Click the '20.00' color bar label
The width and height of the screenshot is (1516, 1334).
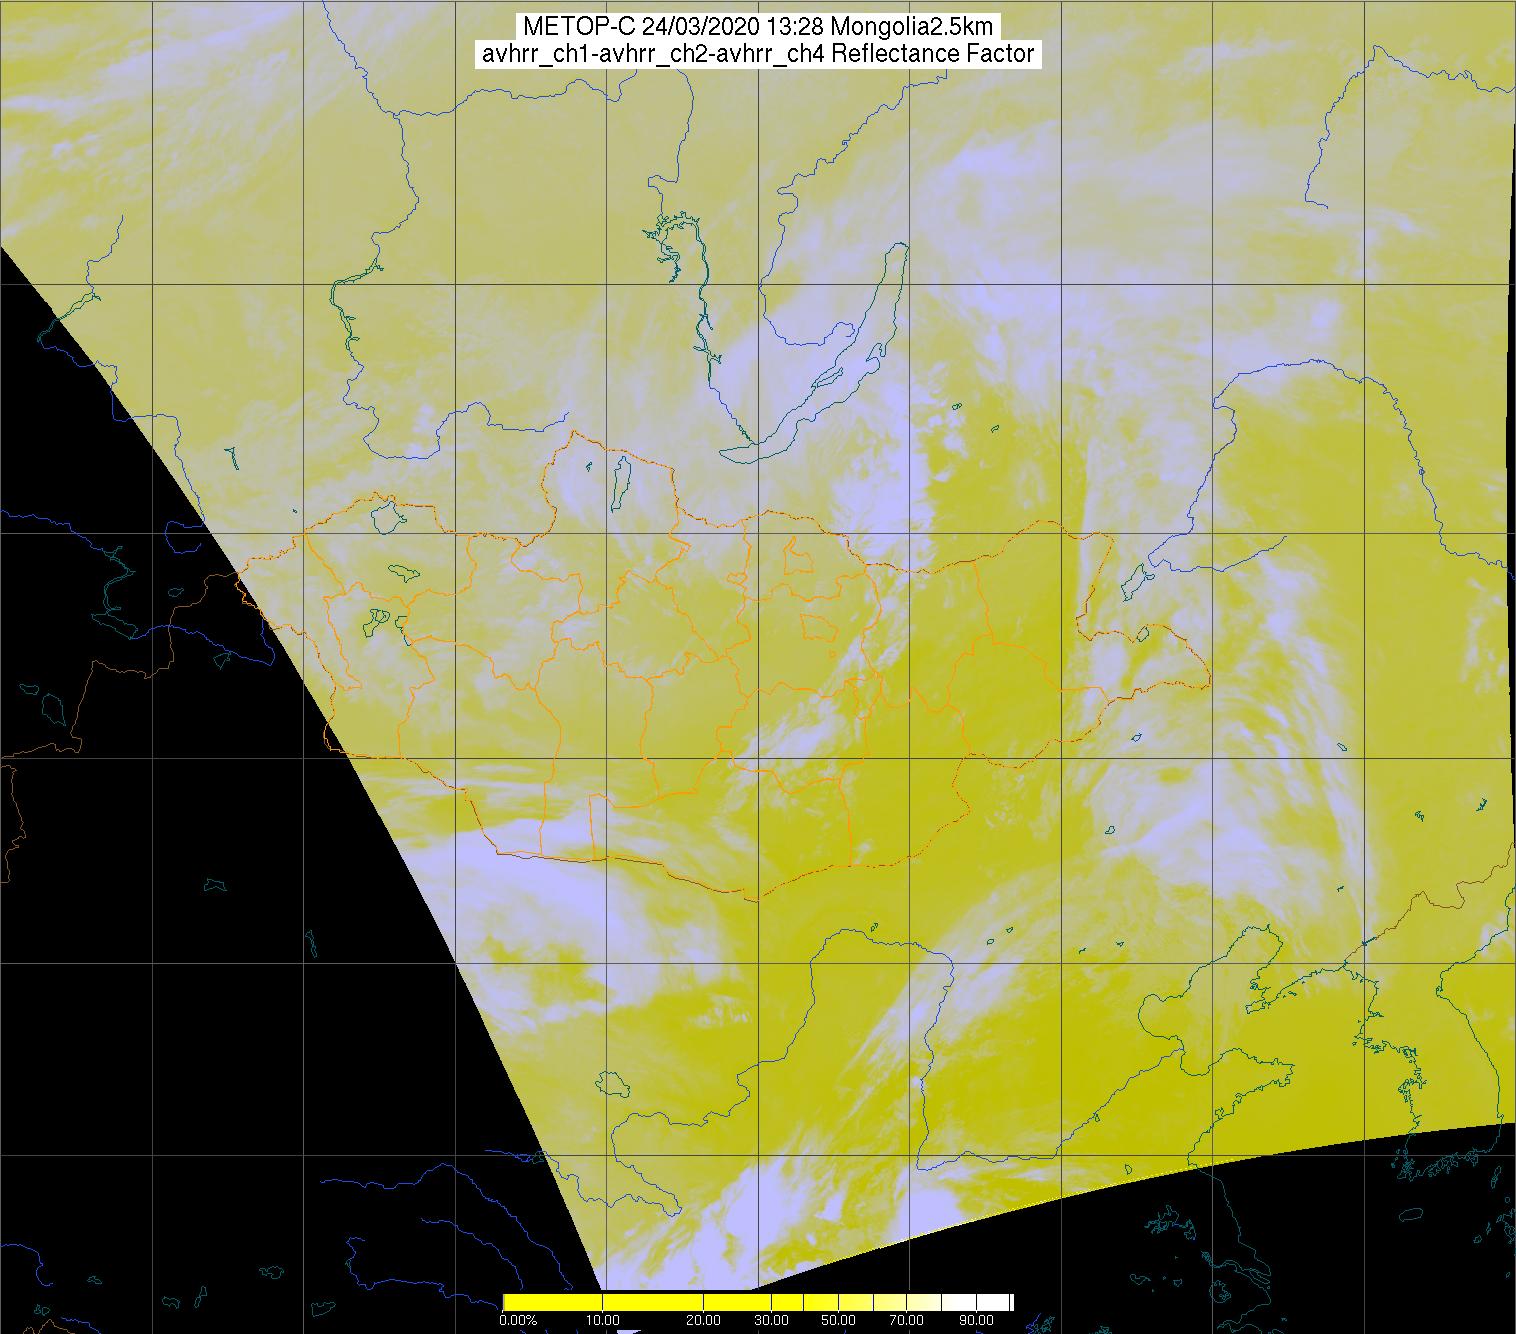704,1321
